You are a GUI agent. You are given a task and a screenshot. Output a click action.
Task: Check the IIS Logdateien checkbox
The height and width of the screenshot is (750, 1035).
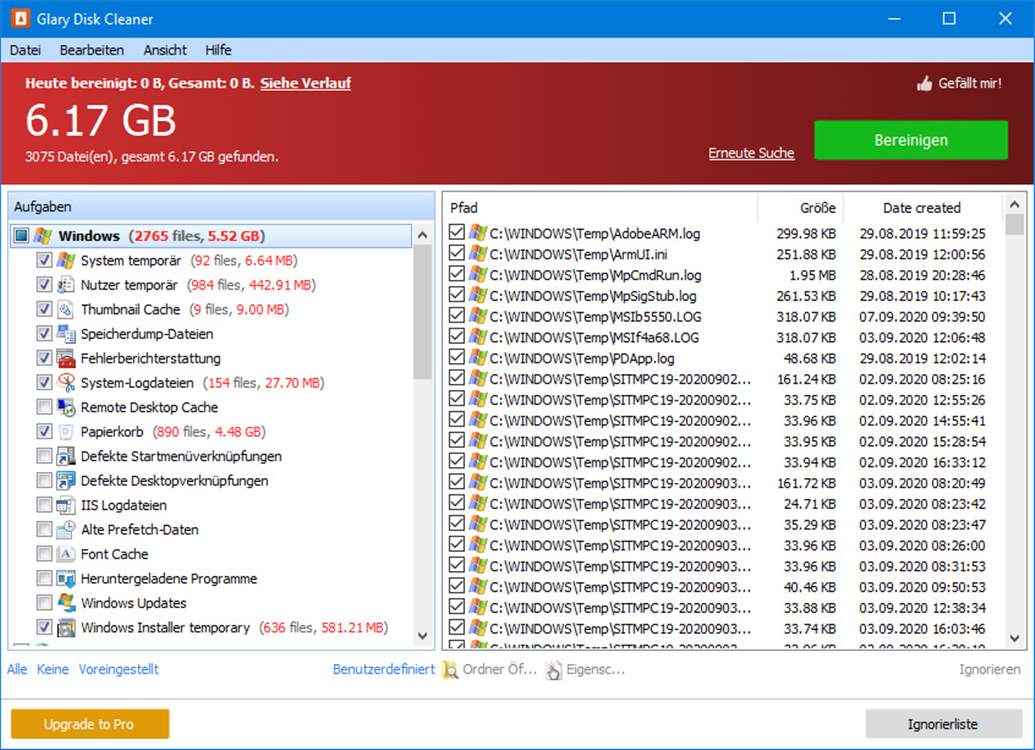click(x=44, y=504)
